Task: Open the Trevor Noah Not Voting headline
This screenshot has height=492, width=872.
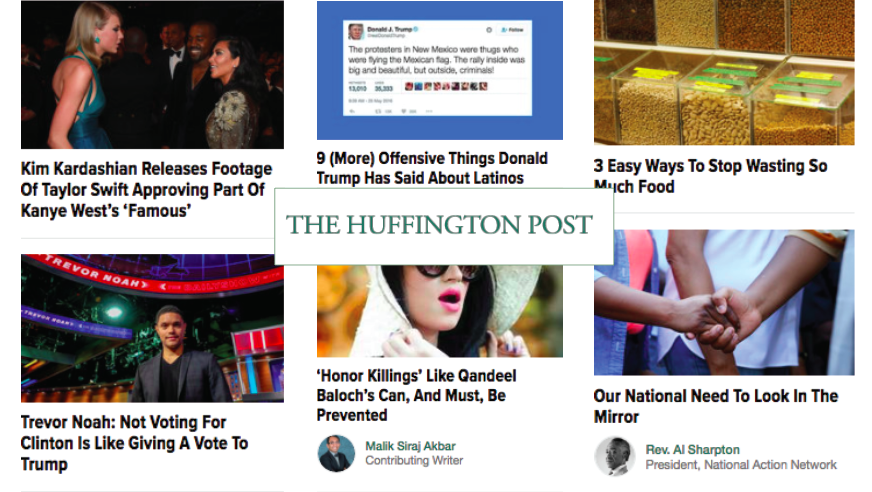Action: coord(135,443)
